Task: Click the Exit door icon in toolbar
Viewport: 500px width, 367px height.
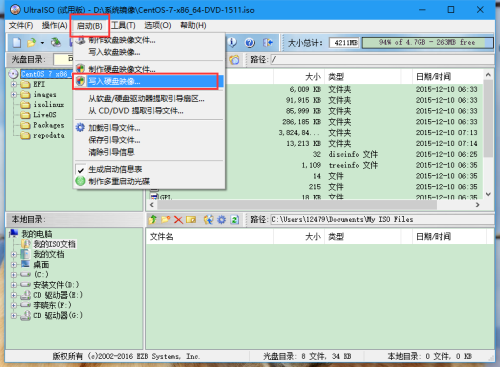Action: pyautogui.click(x=268, y=43)
